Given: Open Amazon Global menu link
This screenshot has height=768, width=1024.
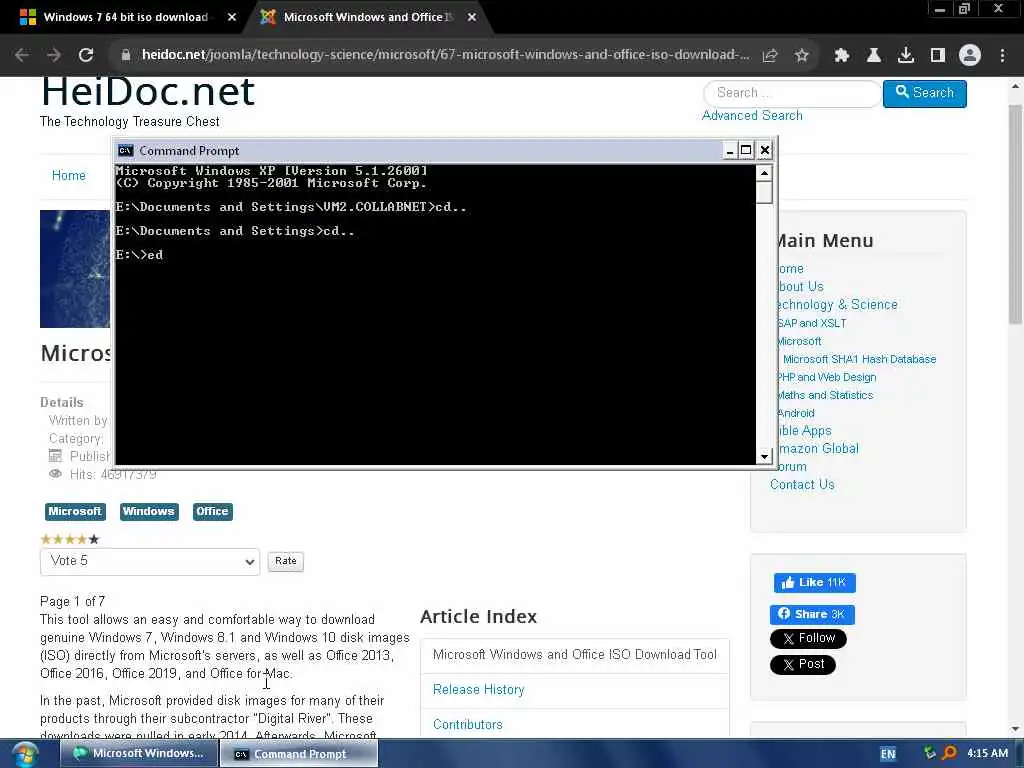Looking at the screenshot, I should click(818, 449).
